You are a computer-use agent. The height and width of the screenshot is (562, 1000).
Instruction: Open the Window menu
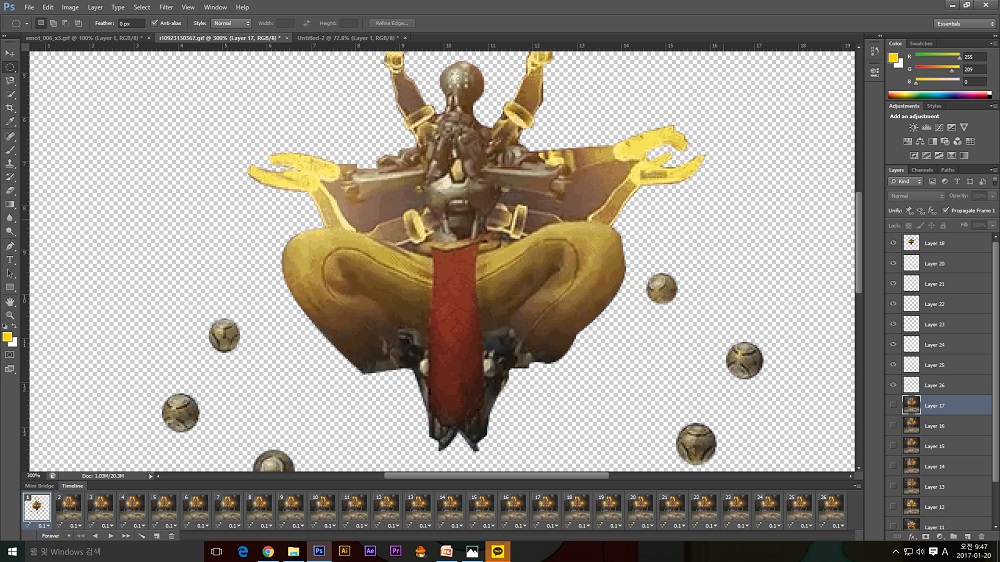click(215, 7)
